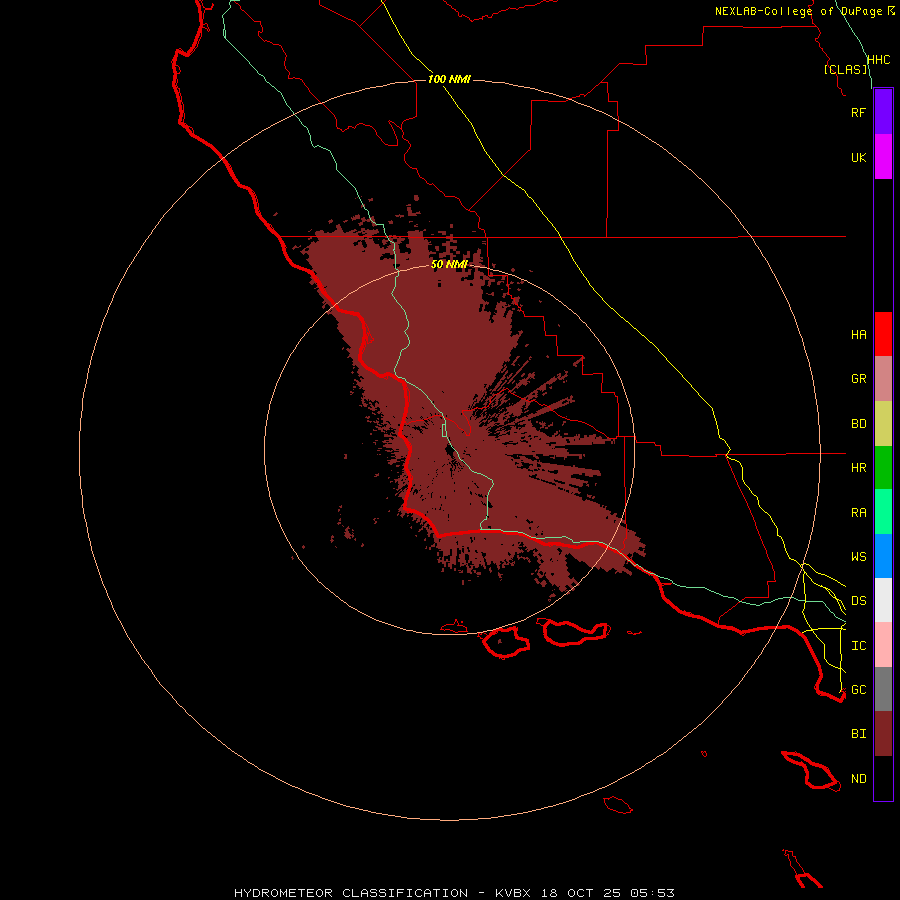This screenshot has height=900, width=900.
Task: Click the HA red legend swatch
Action: coord(883,334)
